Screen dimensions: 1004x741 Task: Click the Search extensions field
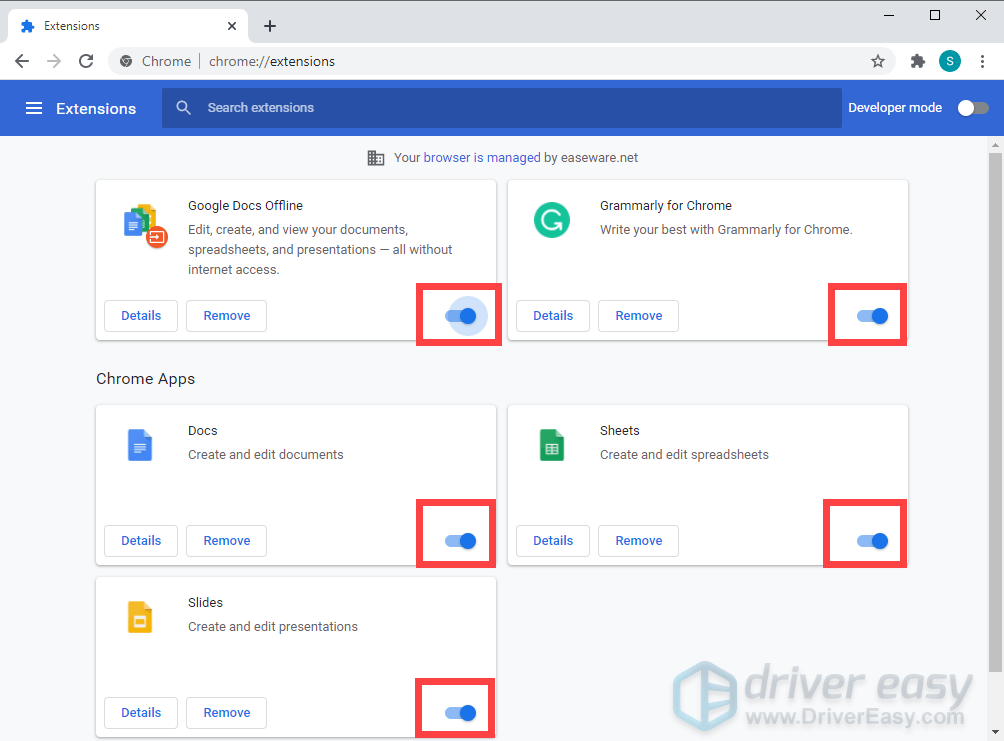click(x=500, y=108)
